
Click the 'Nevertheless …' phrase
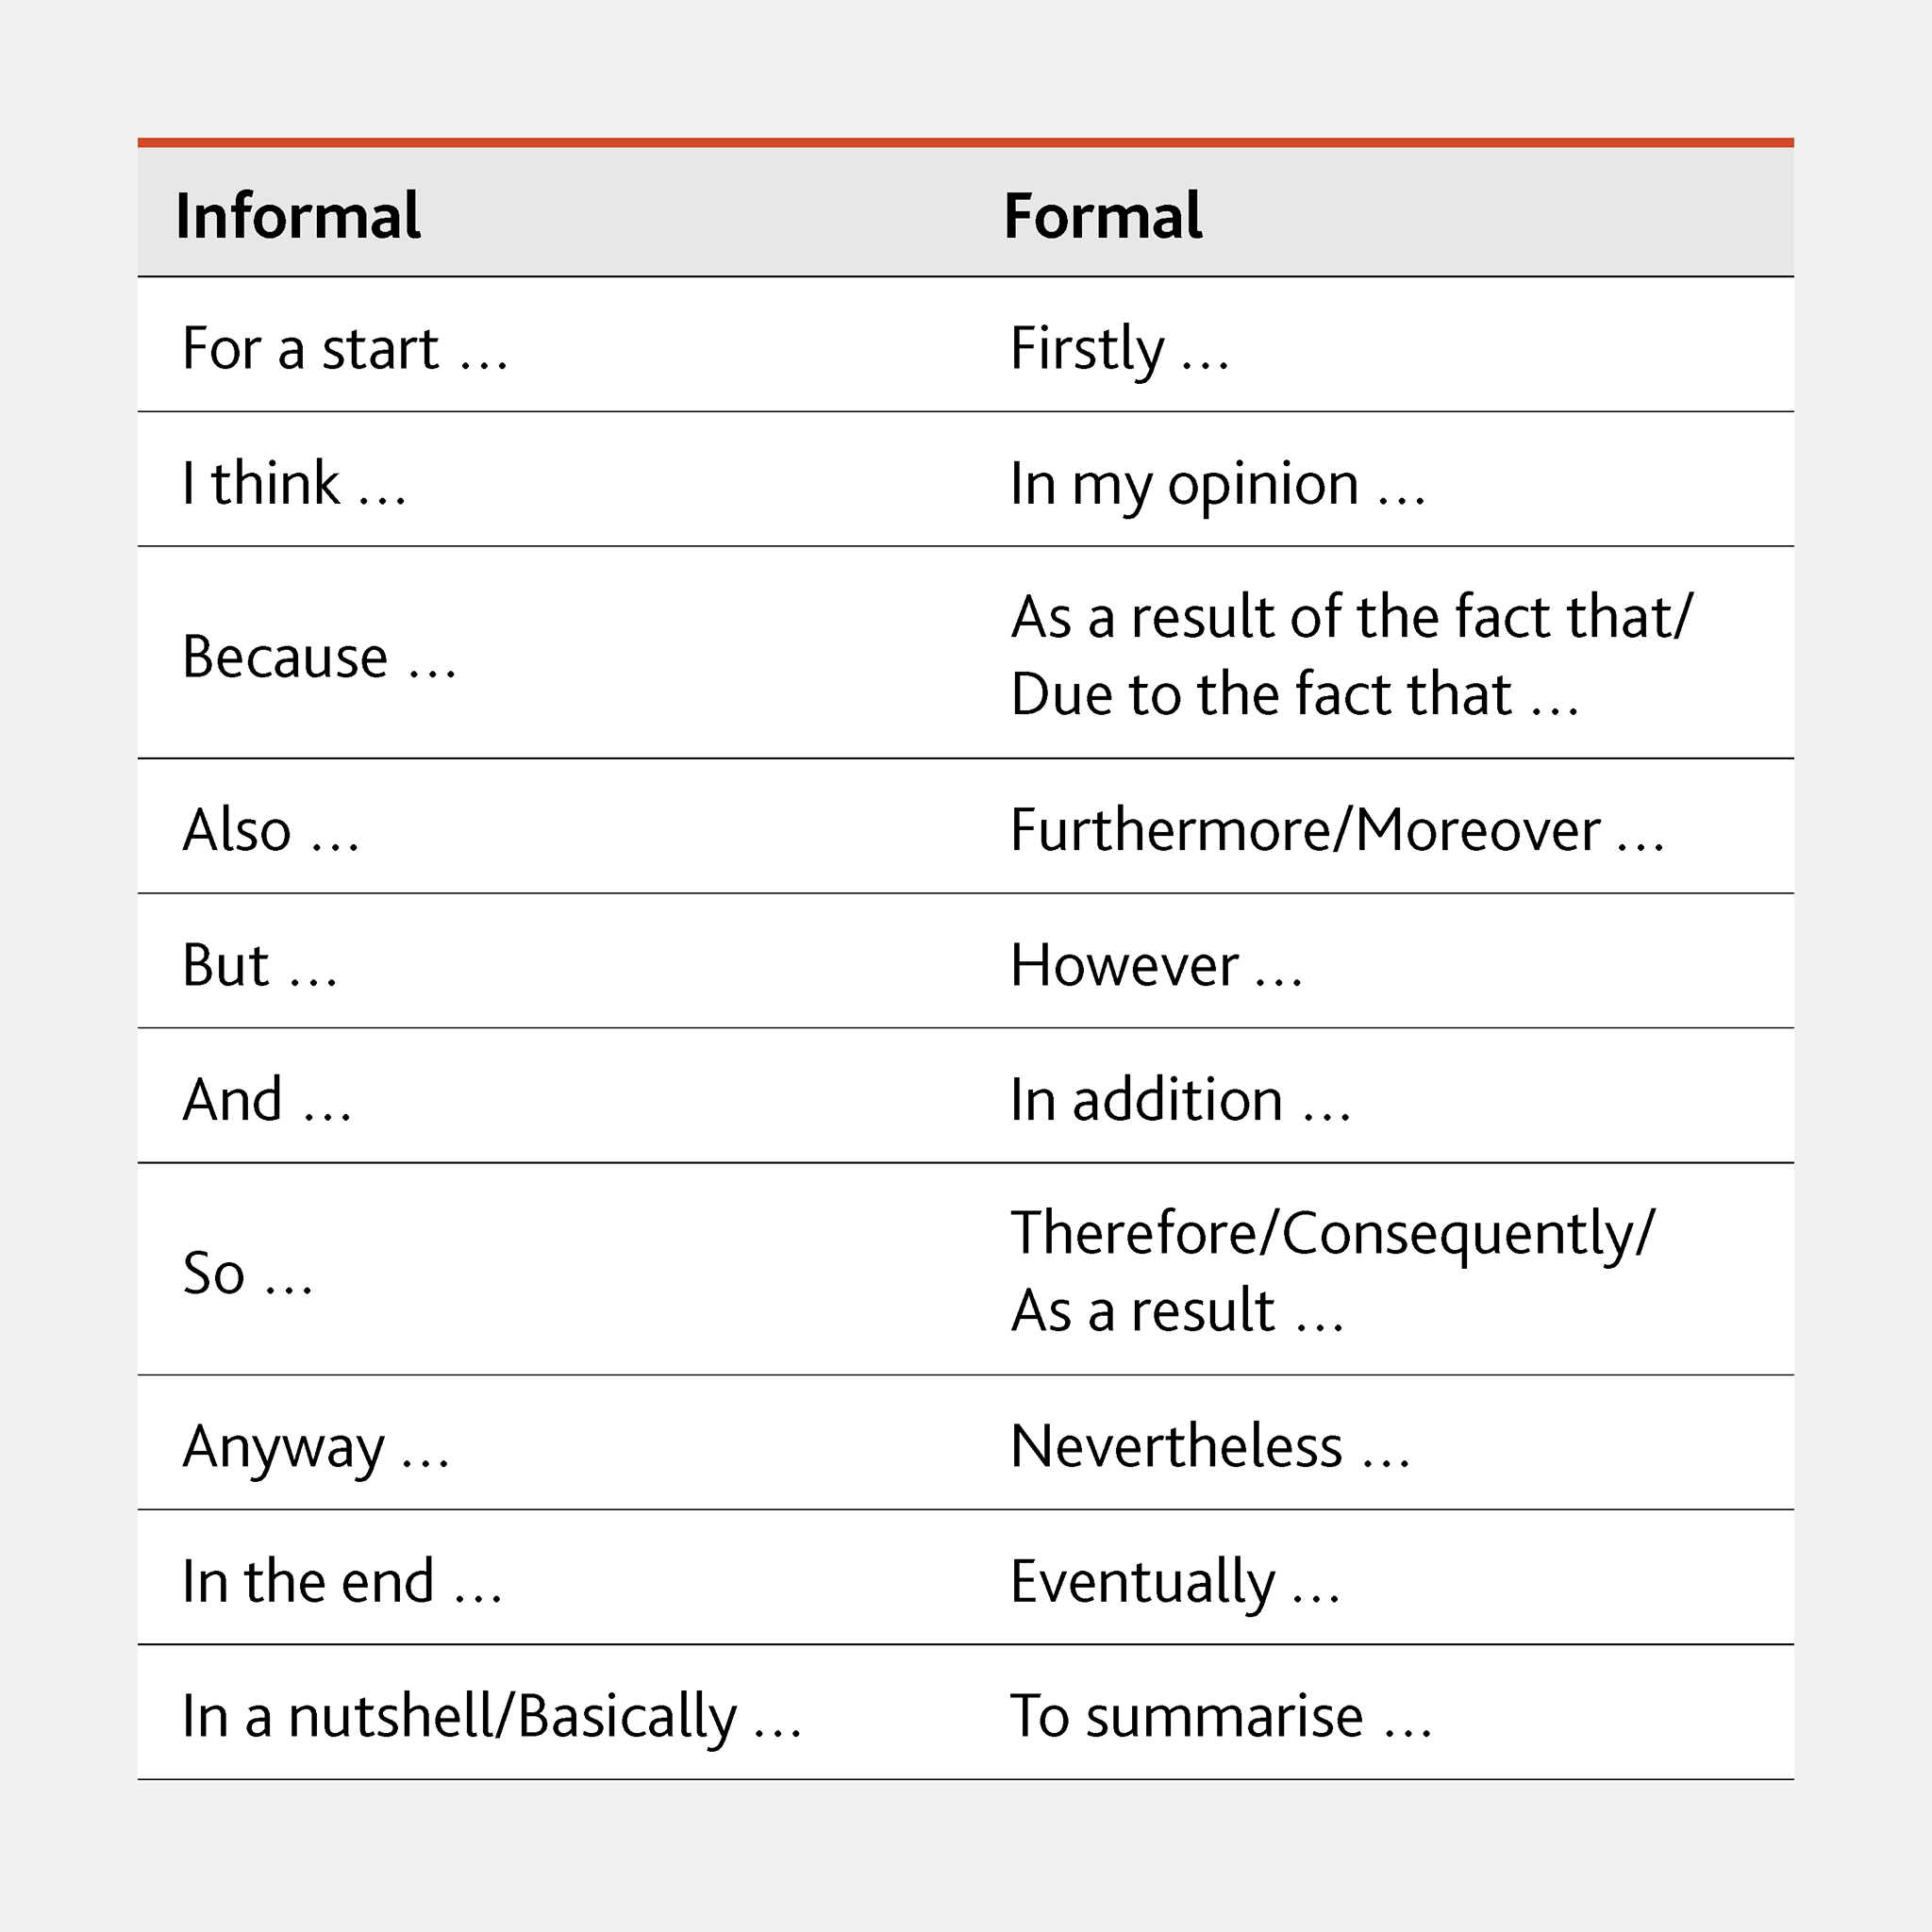click(1210, 1446)
